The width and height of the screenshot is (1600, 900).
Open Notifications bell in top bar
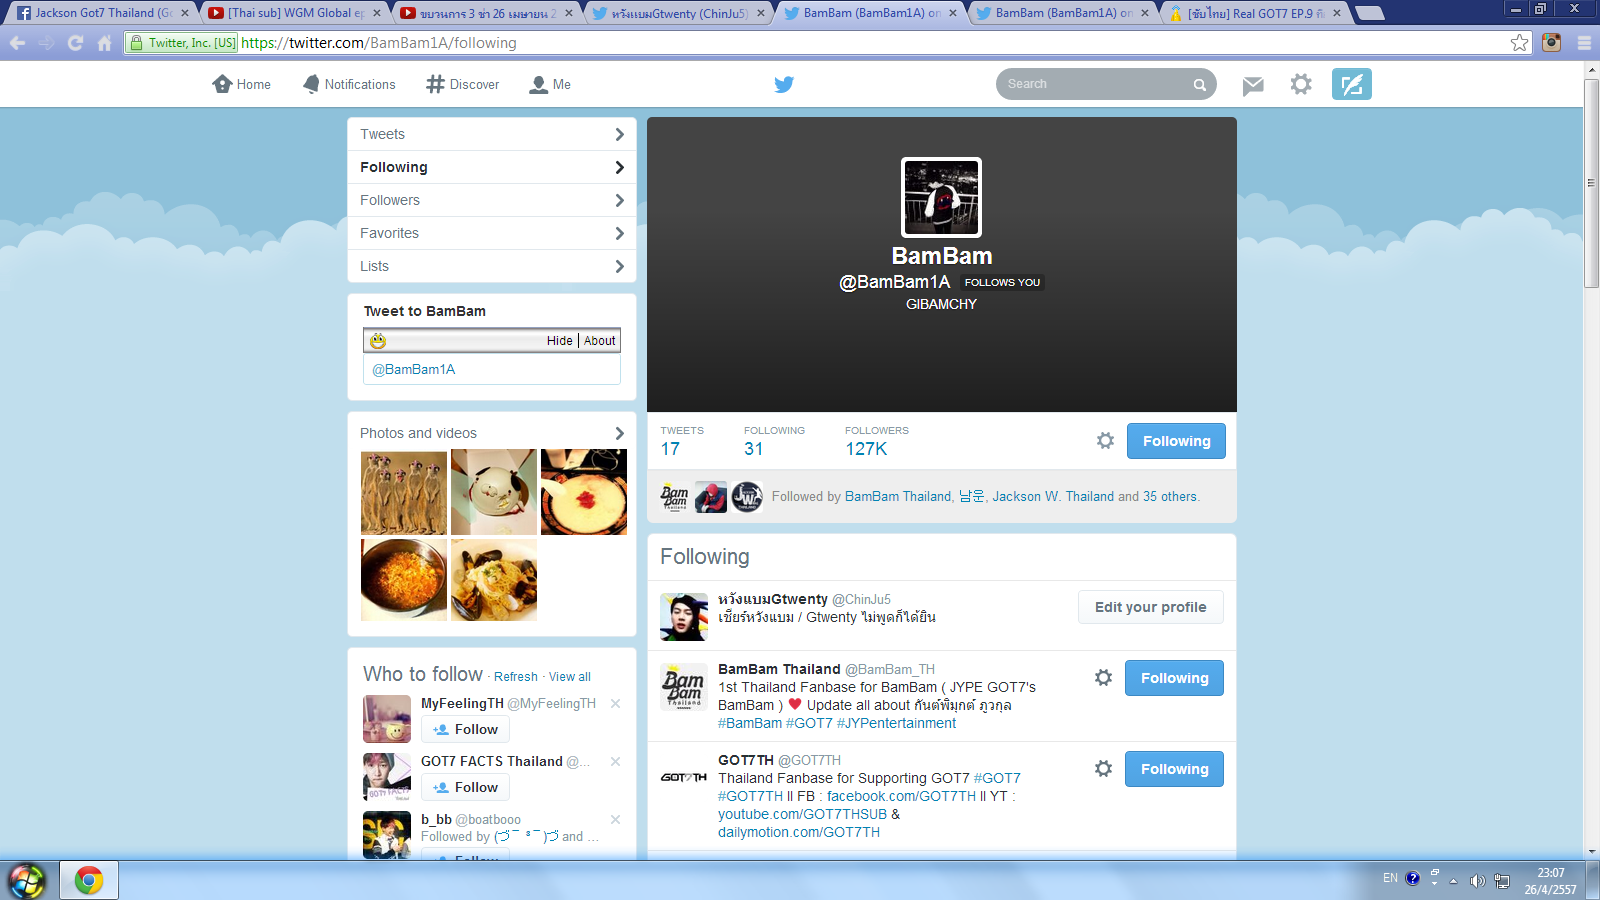349,84
